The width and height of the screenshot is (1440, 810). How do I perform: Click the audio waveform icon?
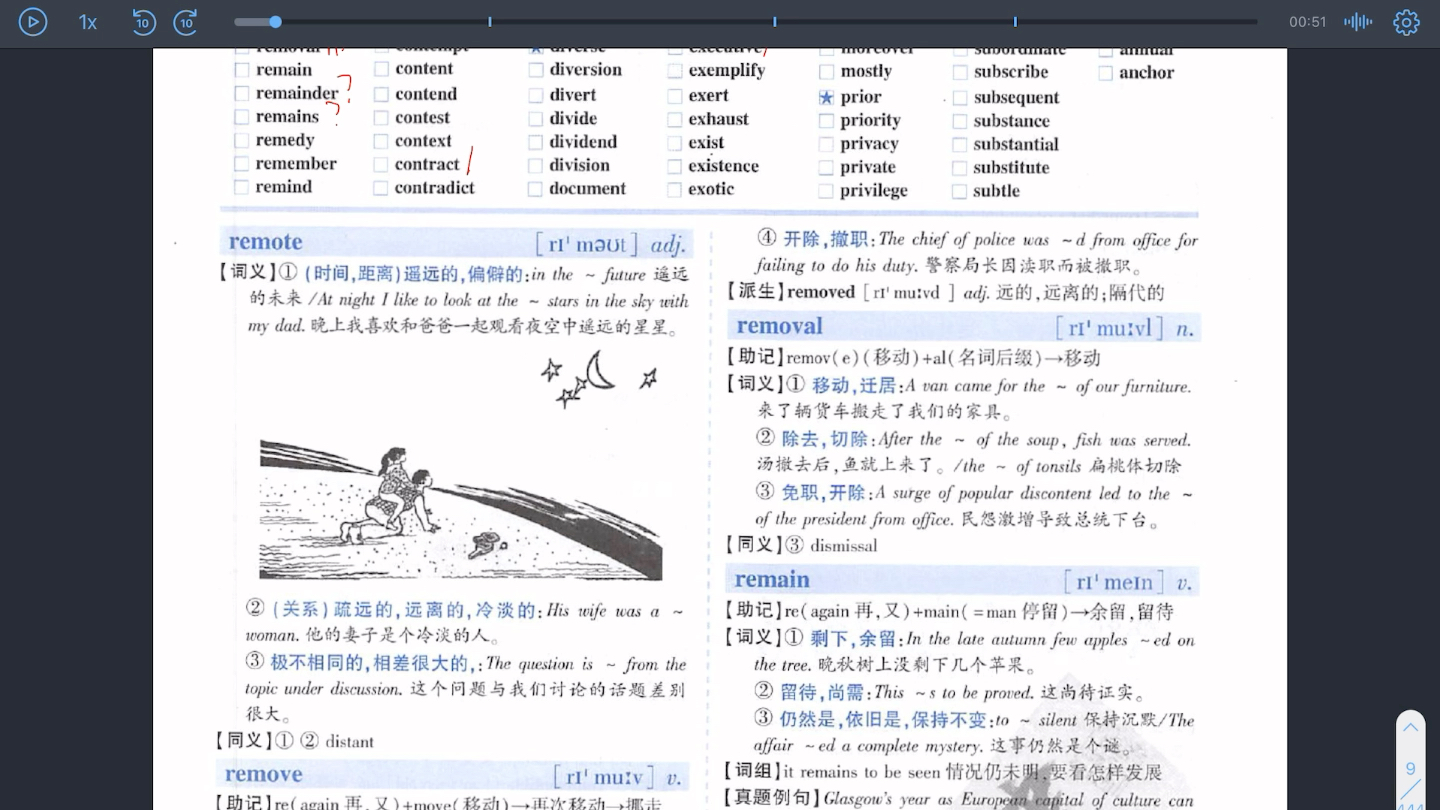pos(1358,22)
